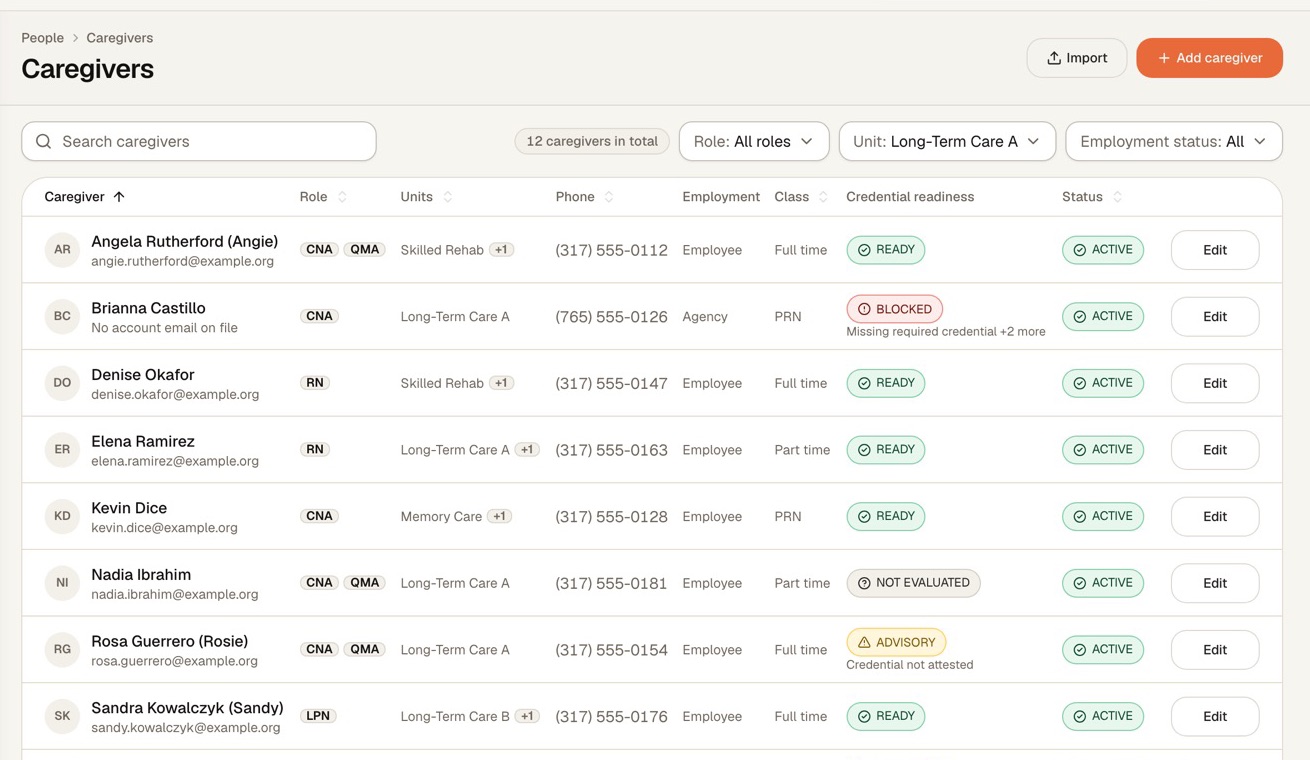The image size is (1310, 760).
Task: Expand the Employment status filter
Action: 1174,142
